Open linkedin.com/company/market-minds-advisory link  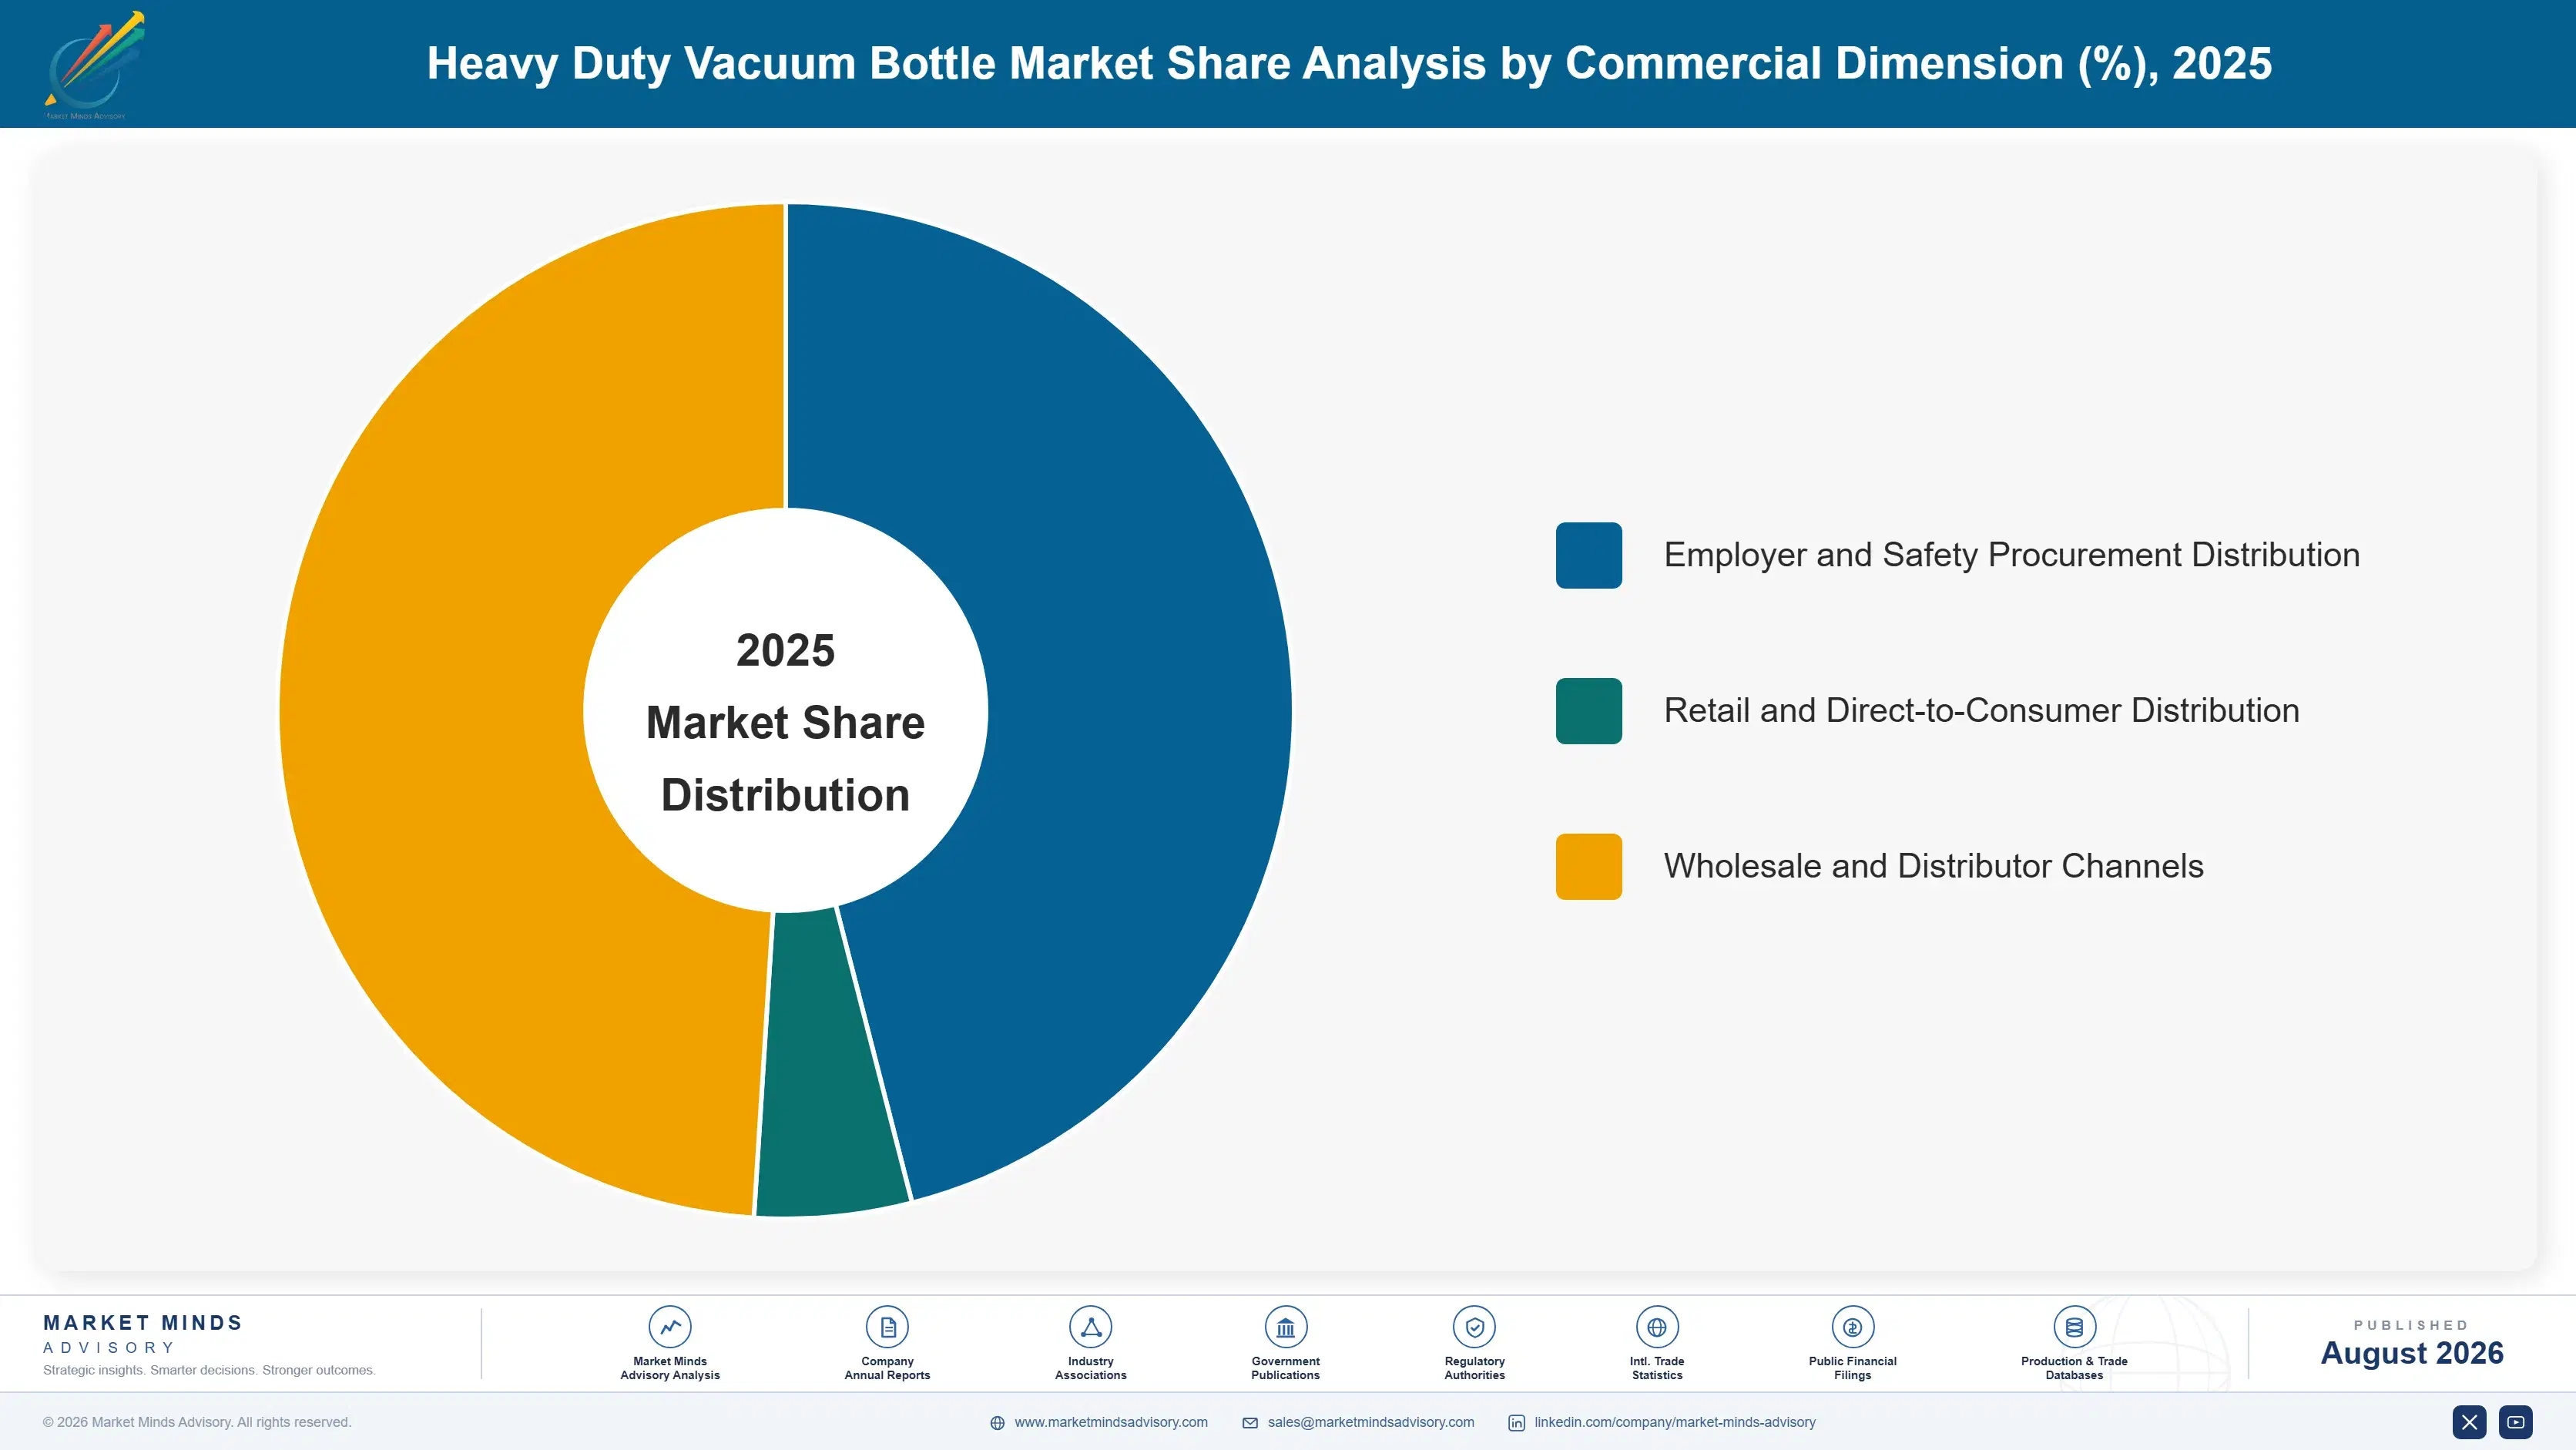click(x=1675, y=1422)
